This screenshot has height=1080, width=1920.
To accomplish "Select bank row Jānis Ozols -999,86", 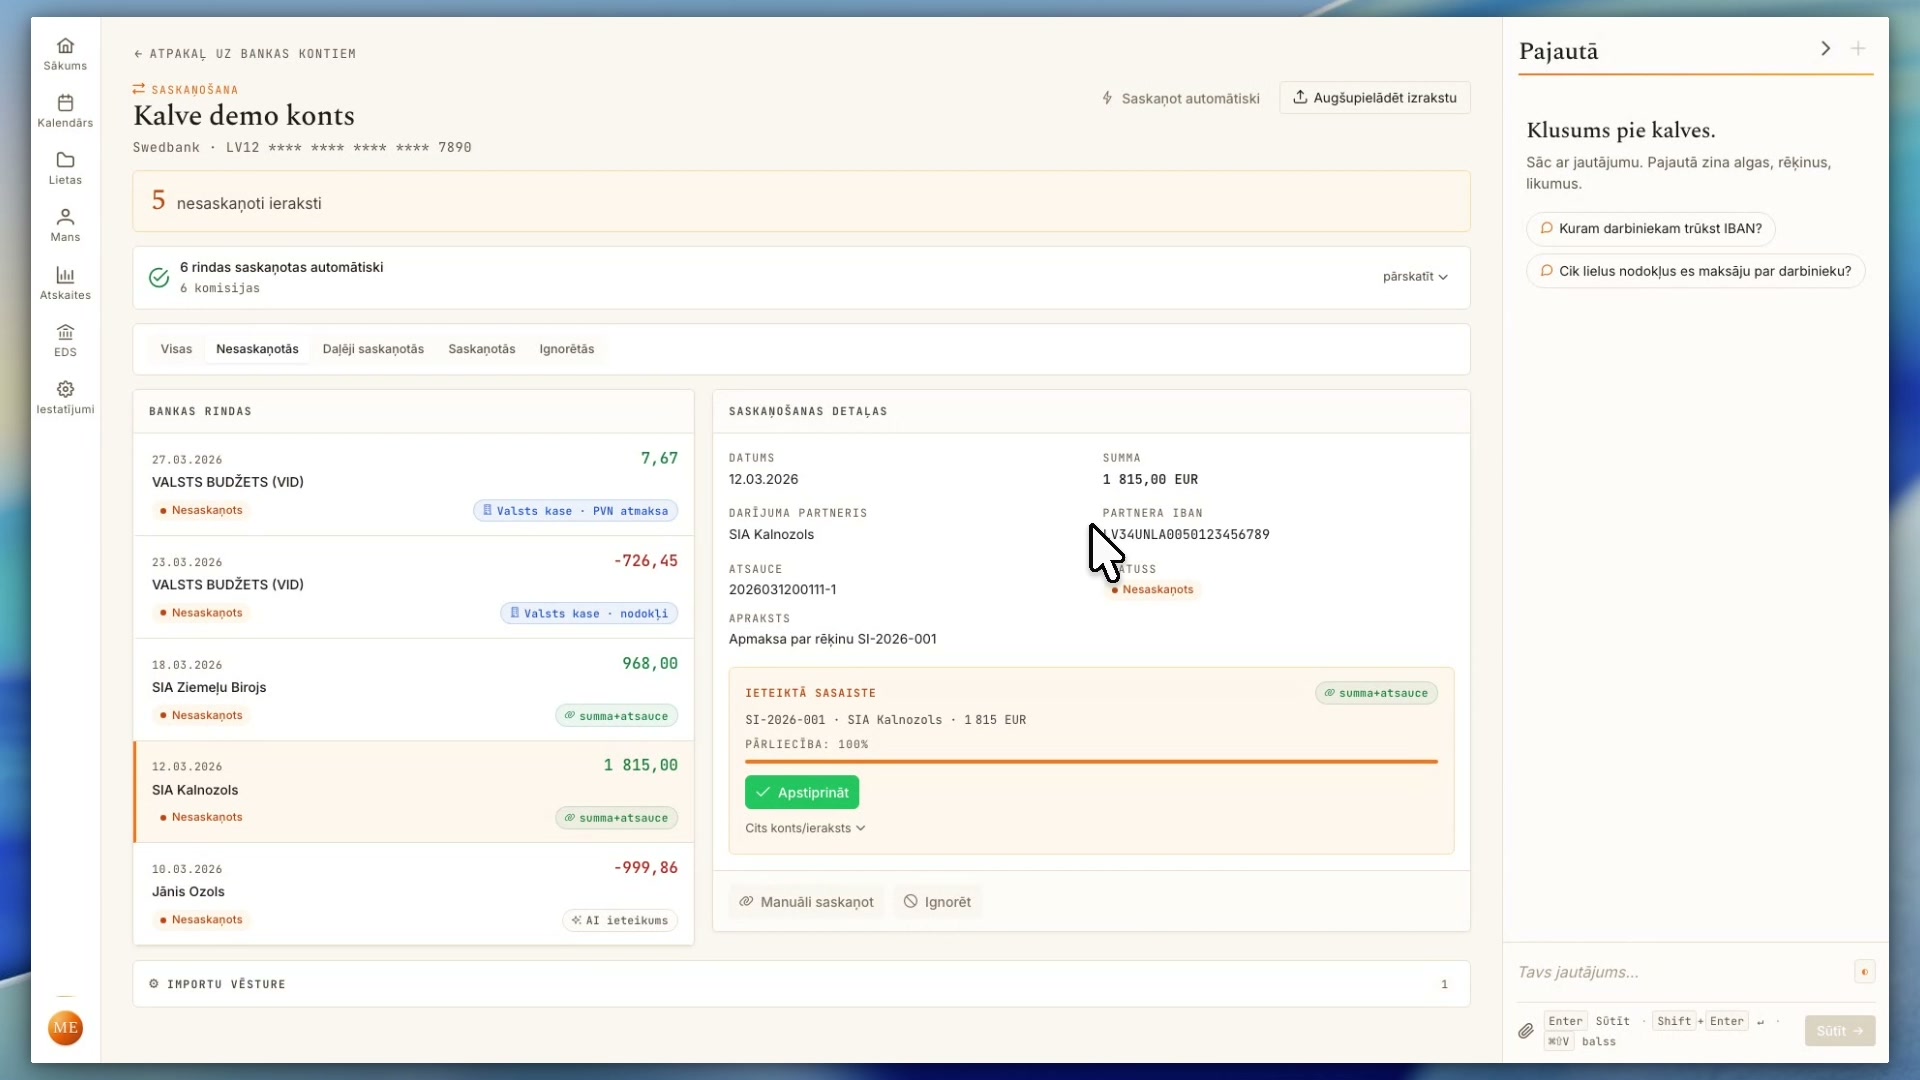I will point(414,894).
